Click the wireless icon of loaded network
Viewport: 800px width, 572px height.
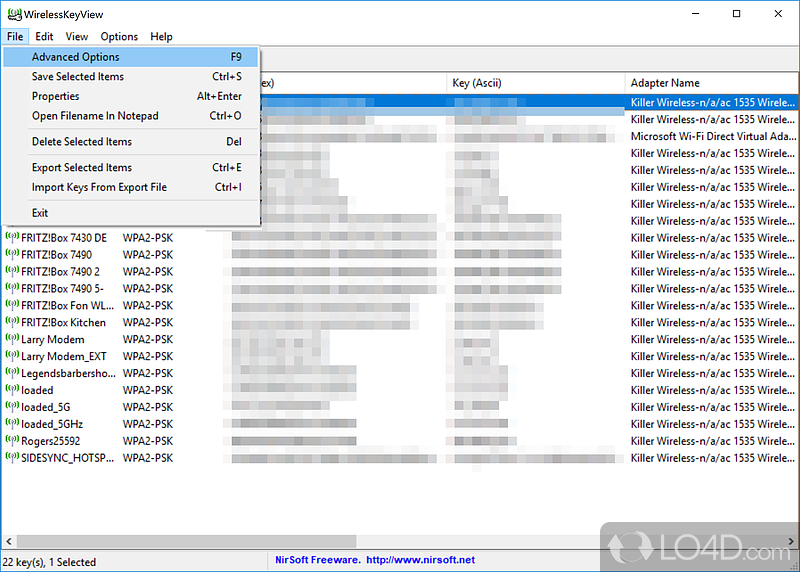click(12, 389)
